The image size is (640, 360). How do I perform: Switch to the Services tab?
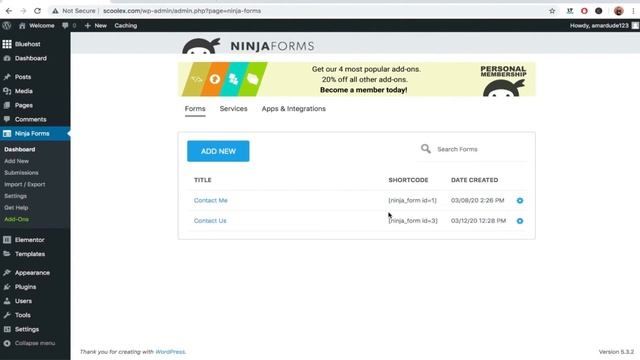[x=233, y=109]
